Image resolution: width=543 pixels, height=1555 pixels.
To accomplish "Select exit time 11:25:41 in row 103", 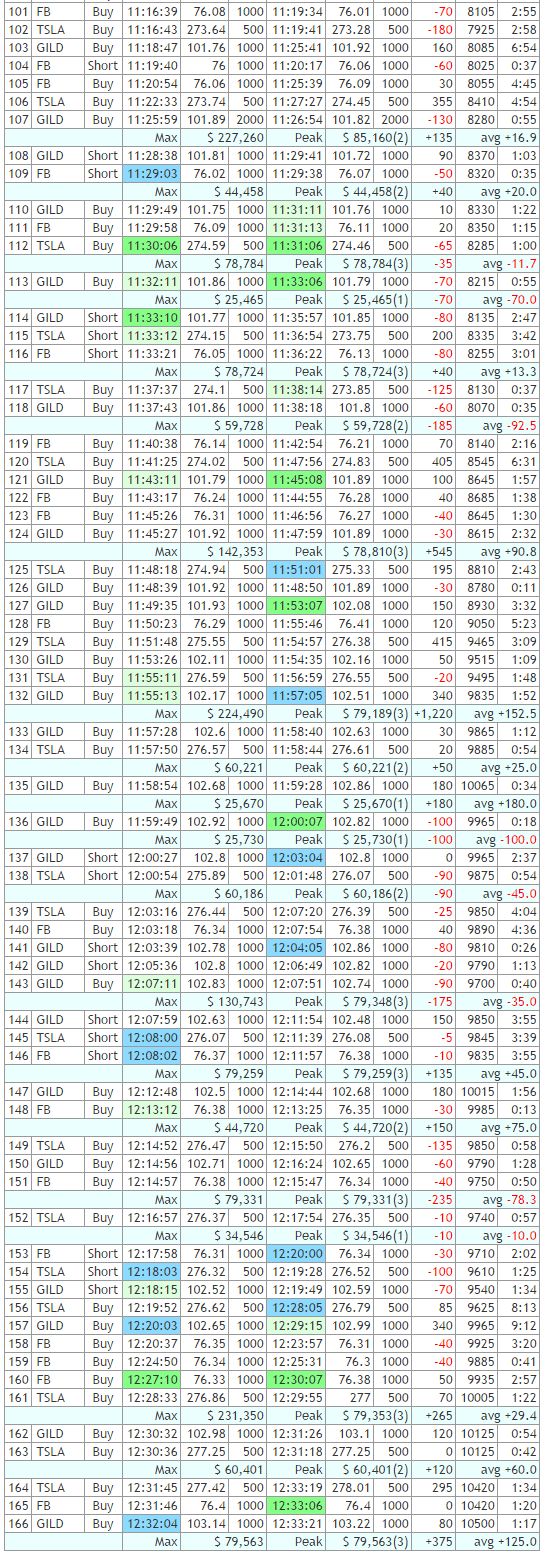I will point(296,47).
